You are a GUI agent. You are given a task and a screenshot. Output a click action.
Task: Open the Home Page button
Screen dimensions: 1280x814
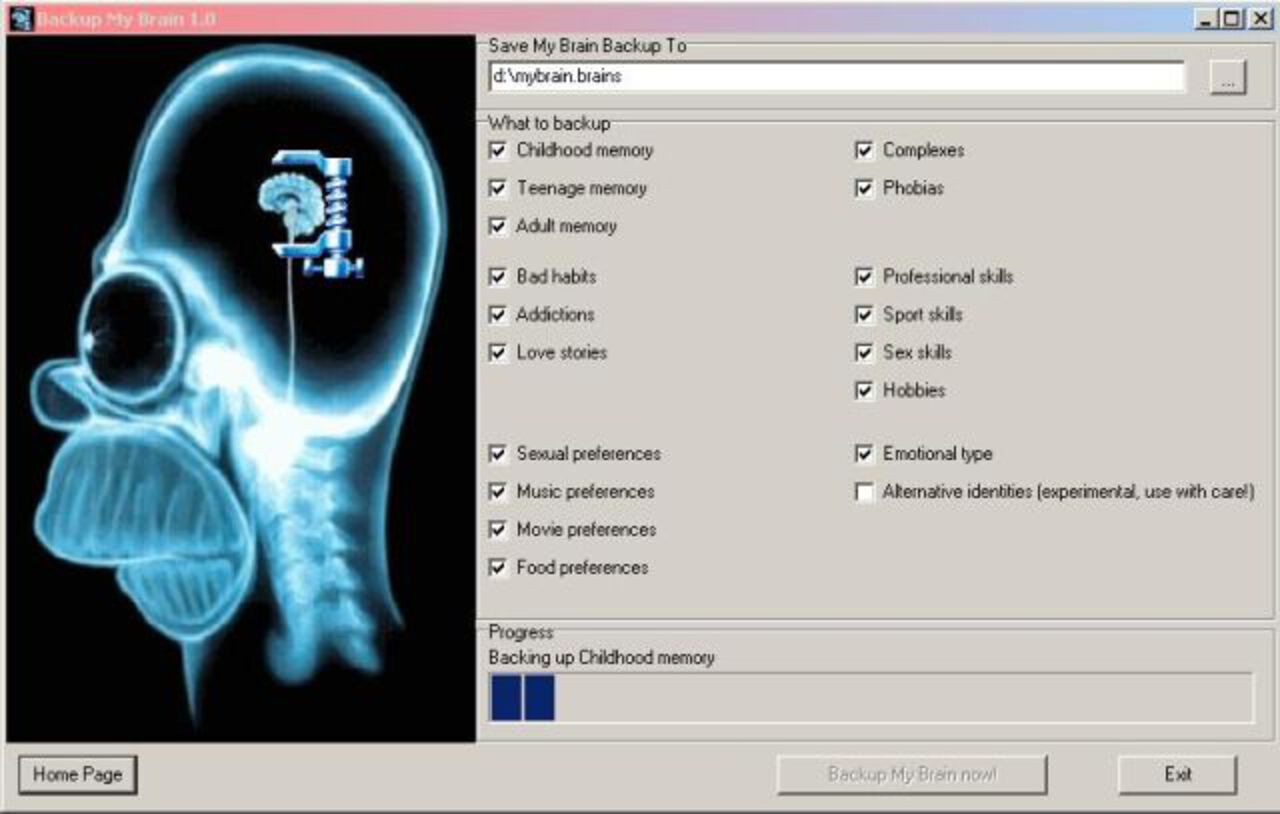click(x=77, y=774)
